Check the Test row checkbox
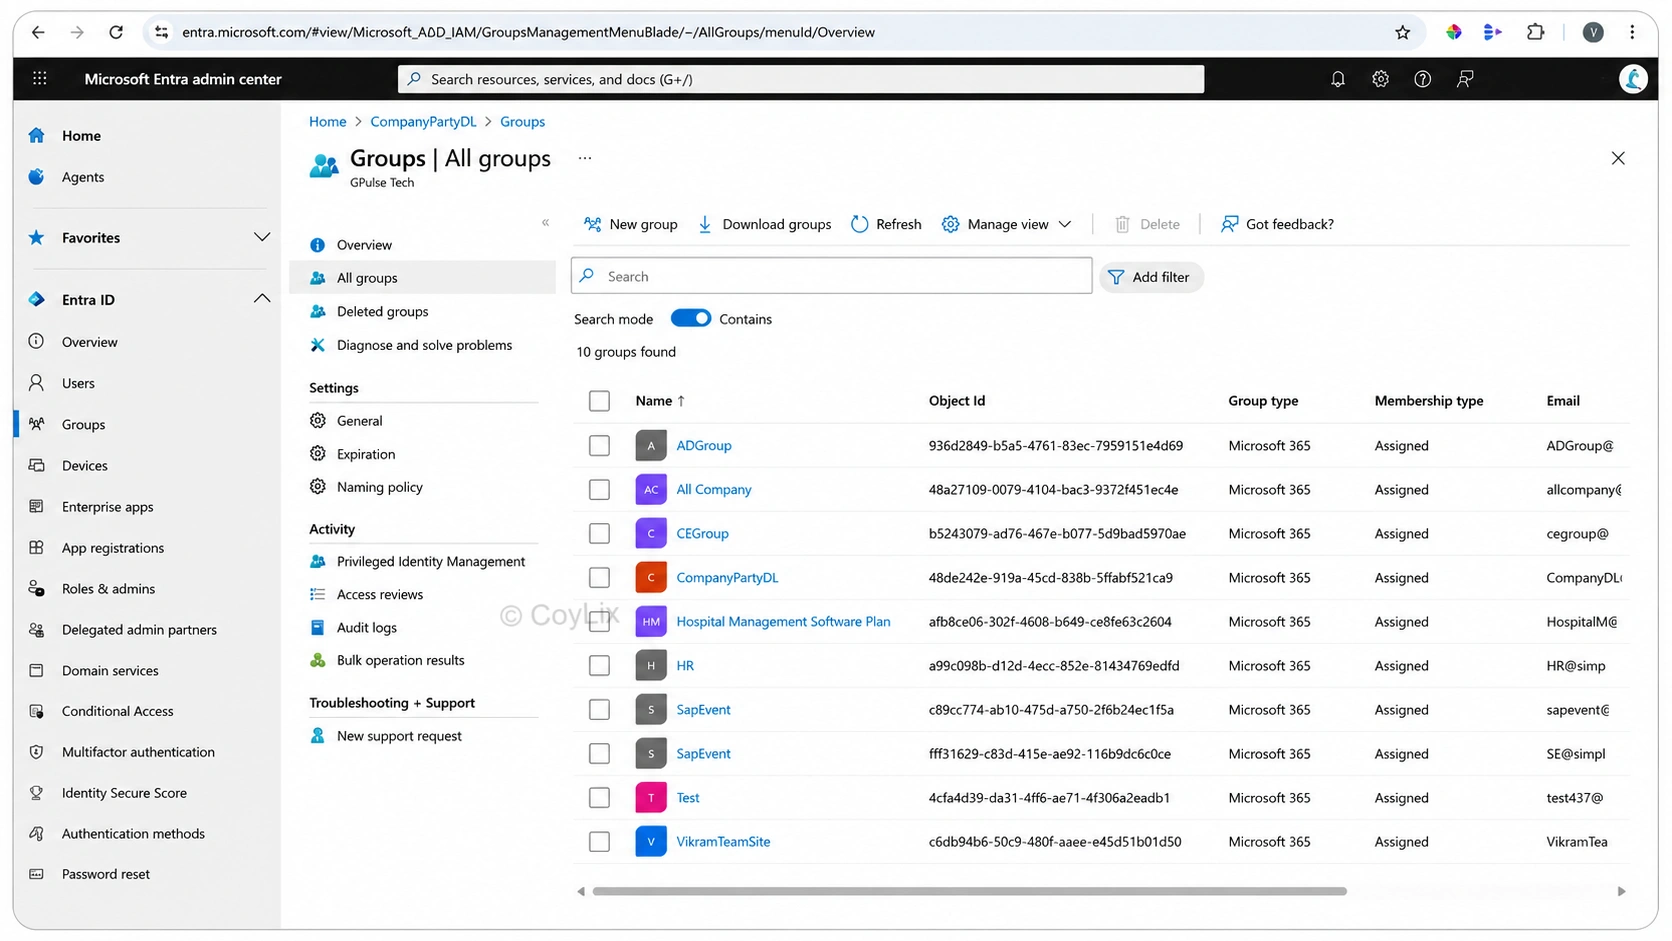 point(599,797)
